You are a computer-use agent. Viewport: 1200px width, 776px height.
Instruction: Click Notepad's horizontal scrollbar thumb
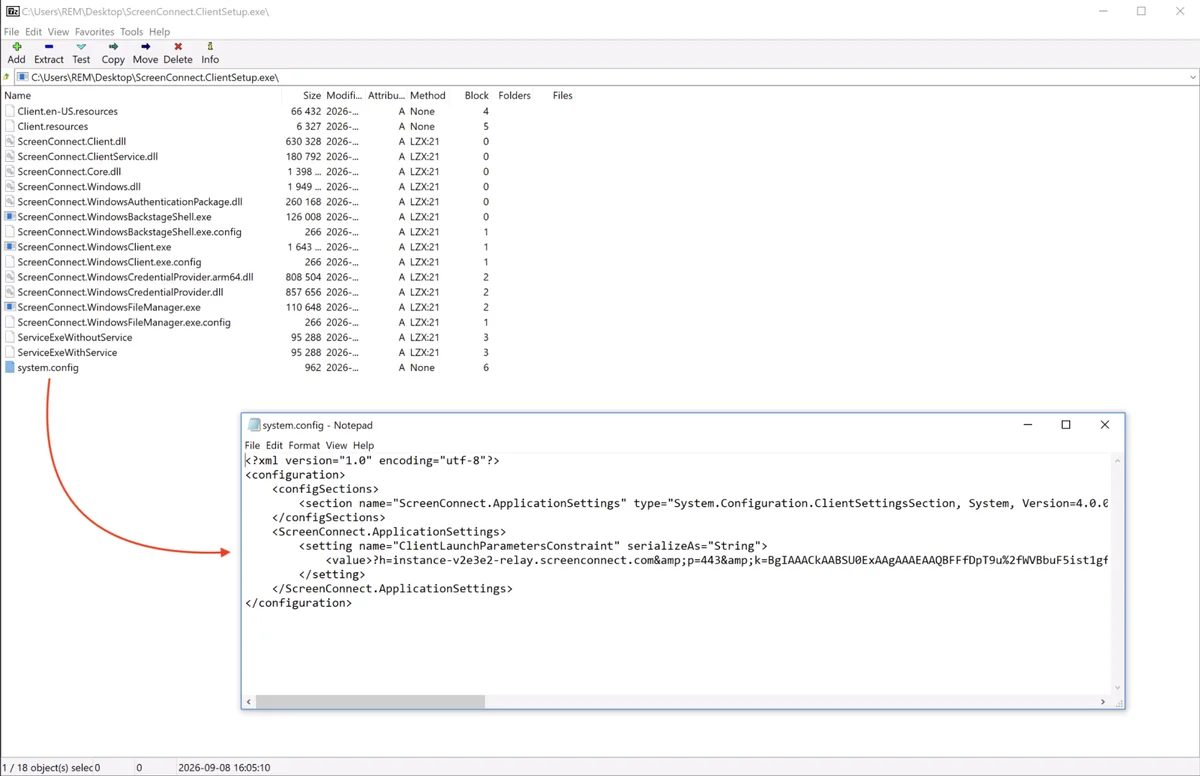tap(370, 702)
